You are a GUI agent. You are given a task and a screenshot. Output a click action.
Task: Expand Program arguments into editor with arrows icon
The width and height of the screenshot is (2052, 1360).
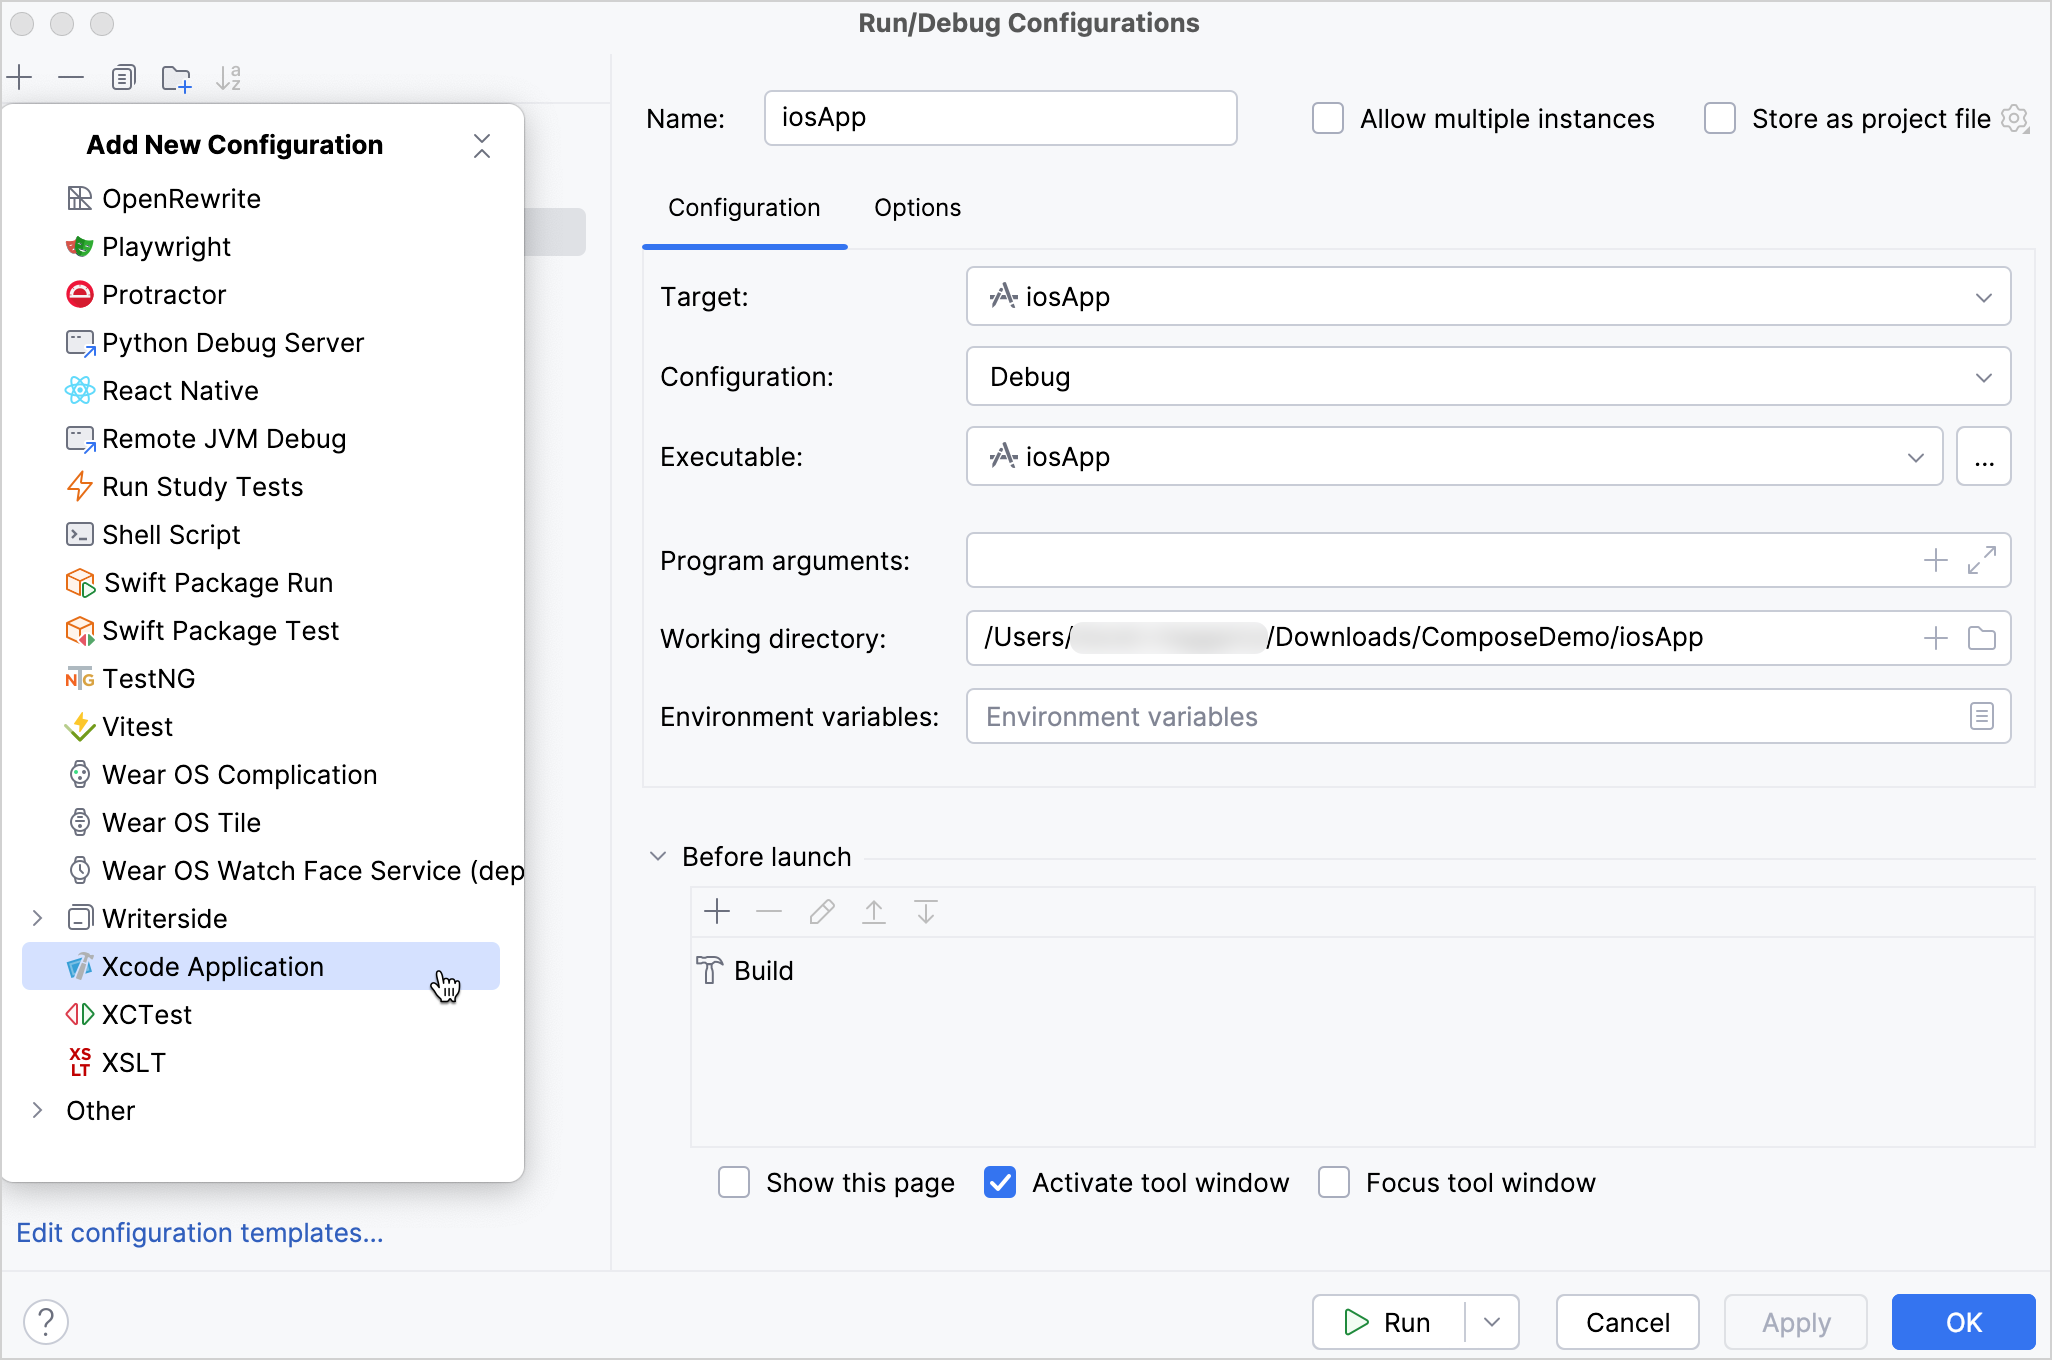(x=1983, y=560)
